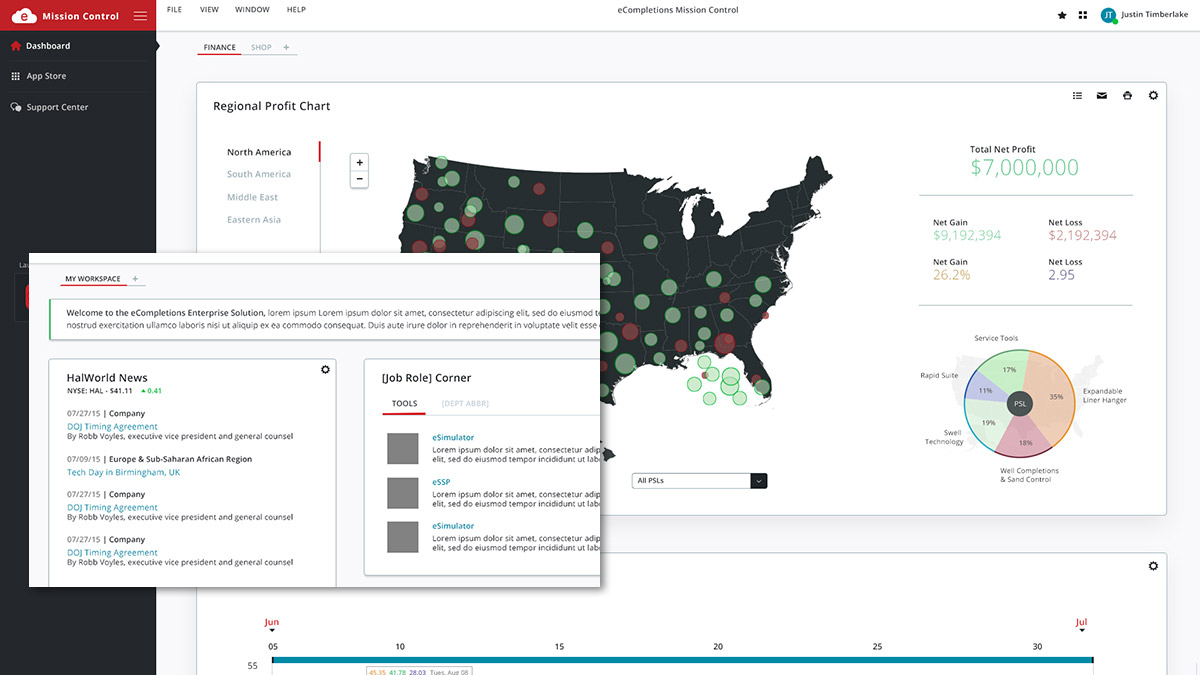This screenshot has height=675, width=1200.
Task: Click the 18% red pie segment
Action: pos(1025,437)
